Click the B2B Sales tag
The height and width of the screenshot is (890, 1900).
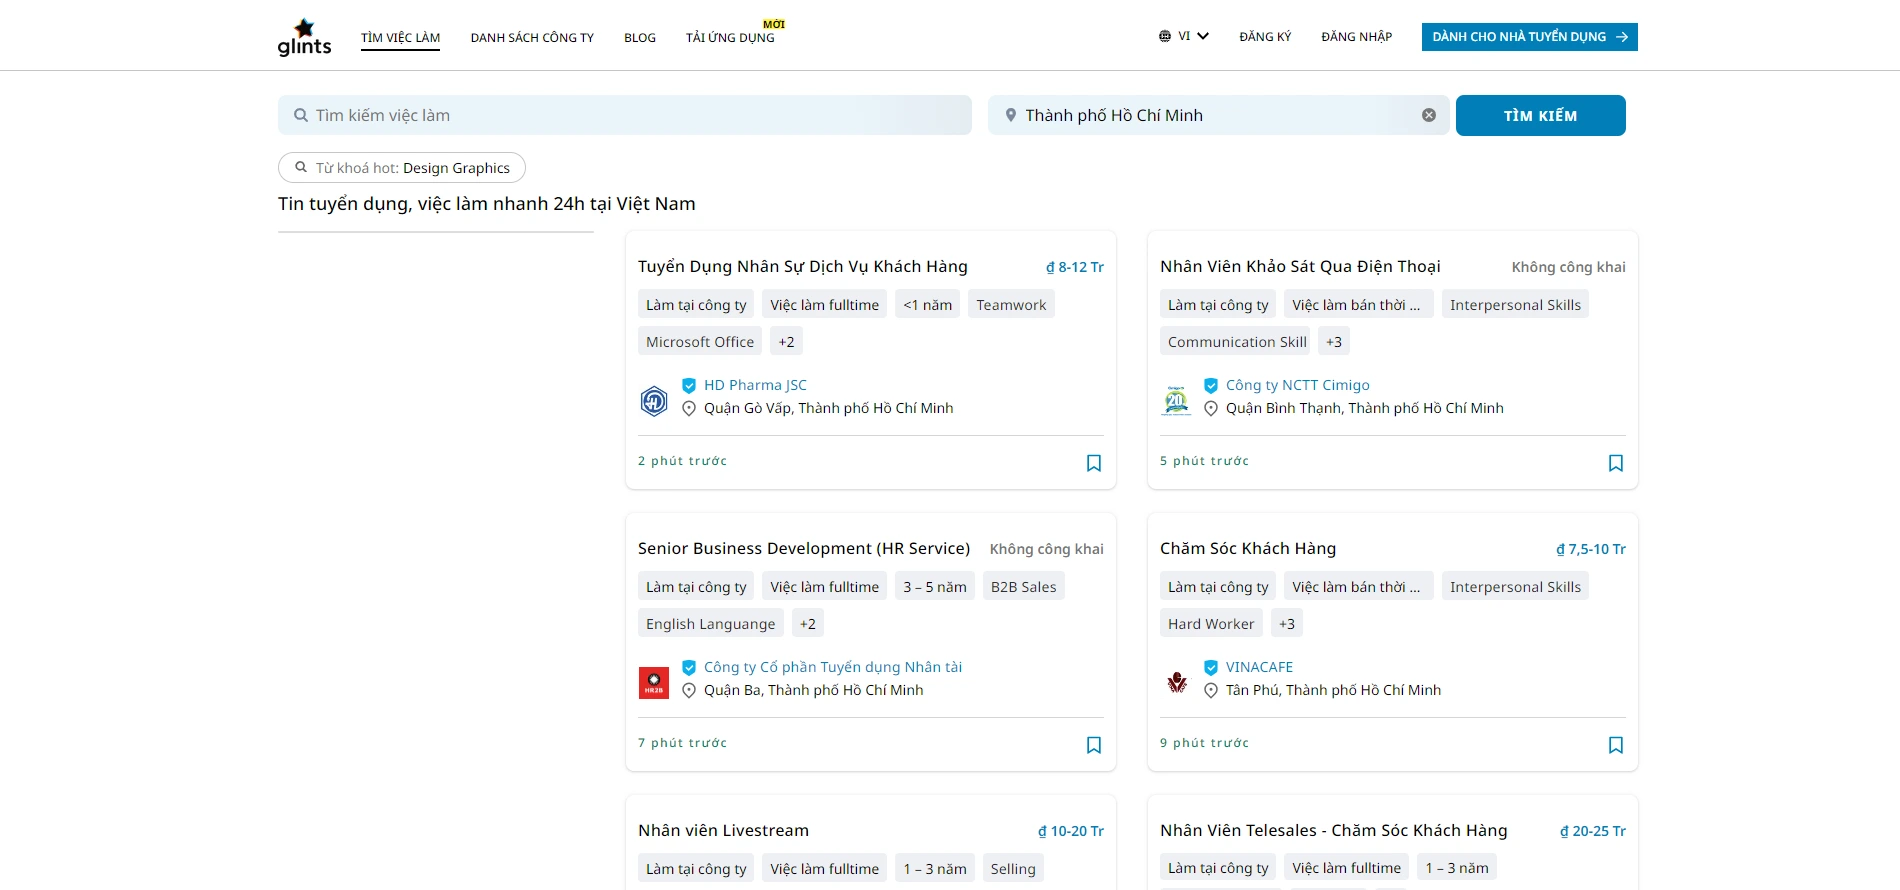point(1023,586)
